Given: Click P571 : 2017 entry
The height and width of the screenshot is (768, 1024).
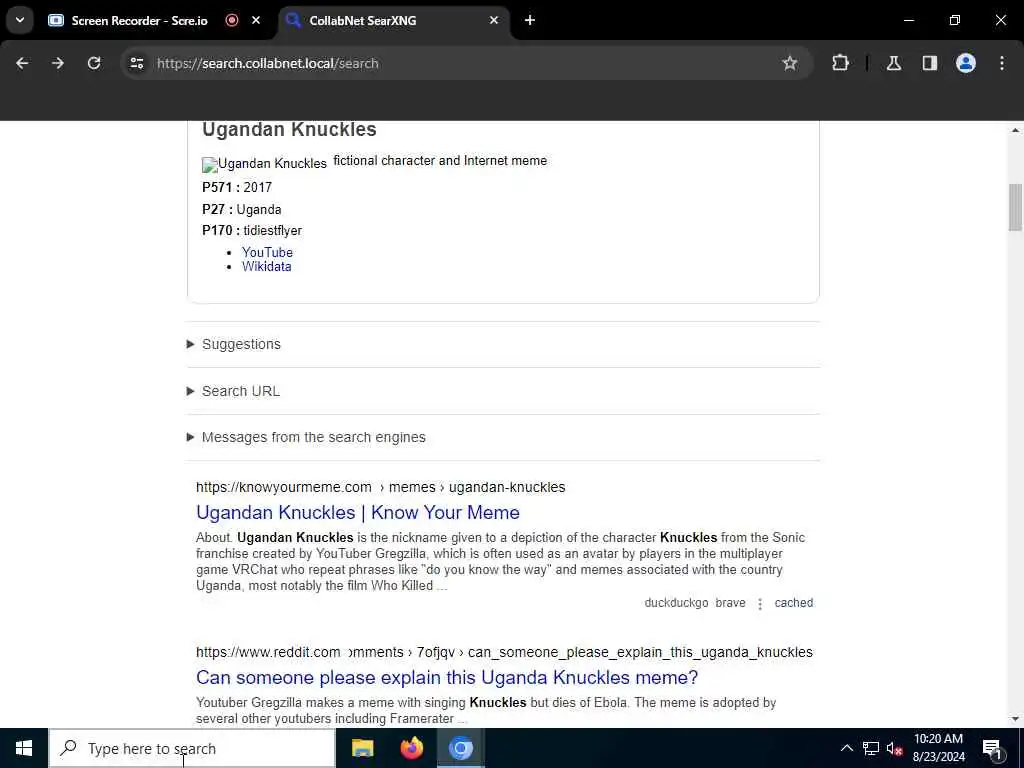Looking at the screenshot, I should click(237, 187).
